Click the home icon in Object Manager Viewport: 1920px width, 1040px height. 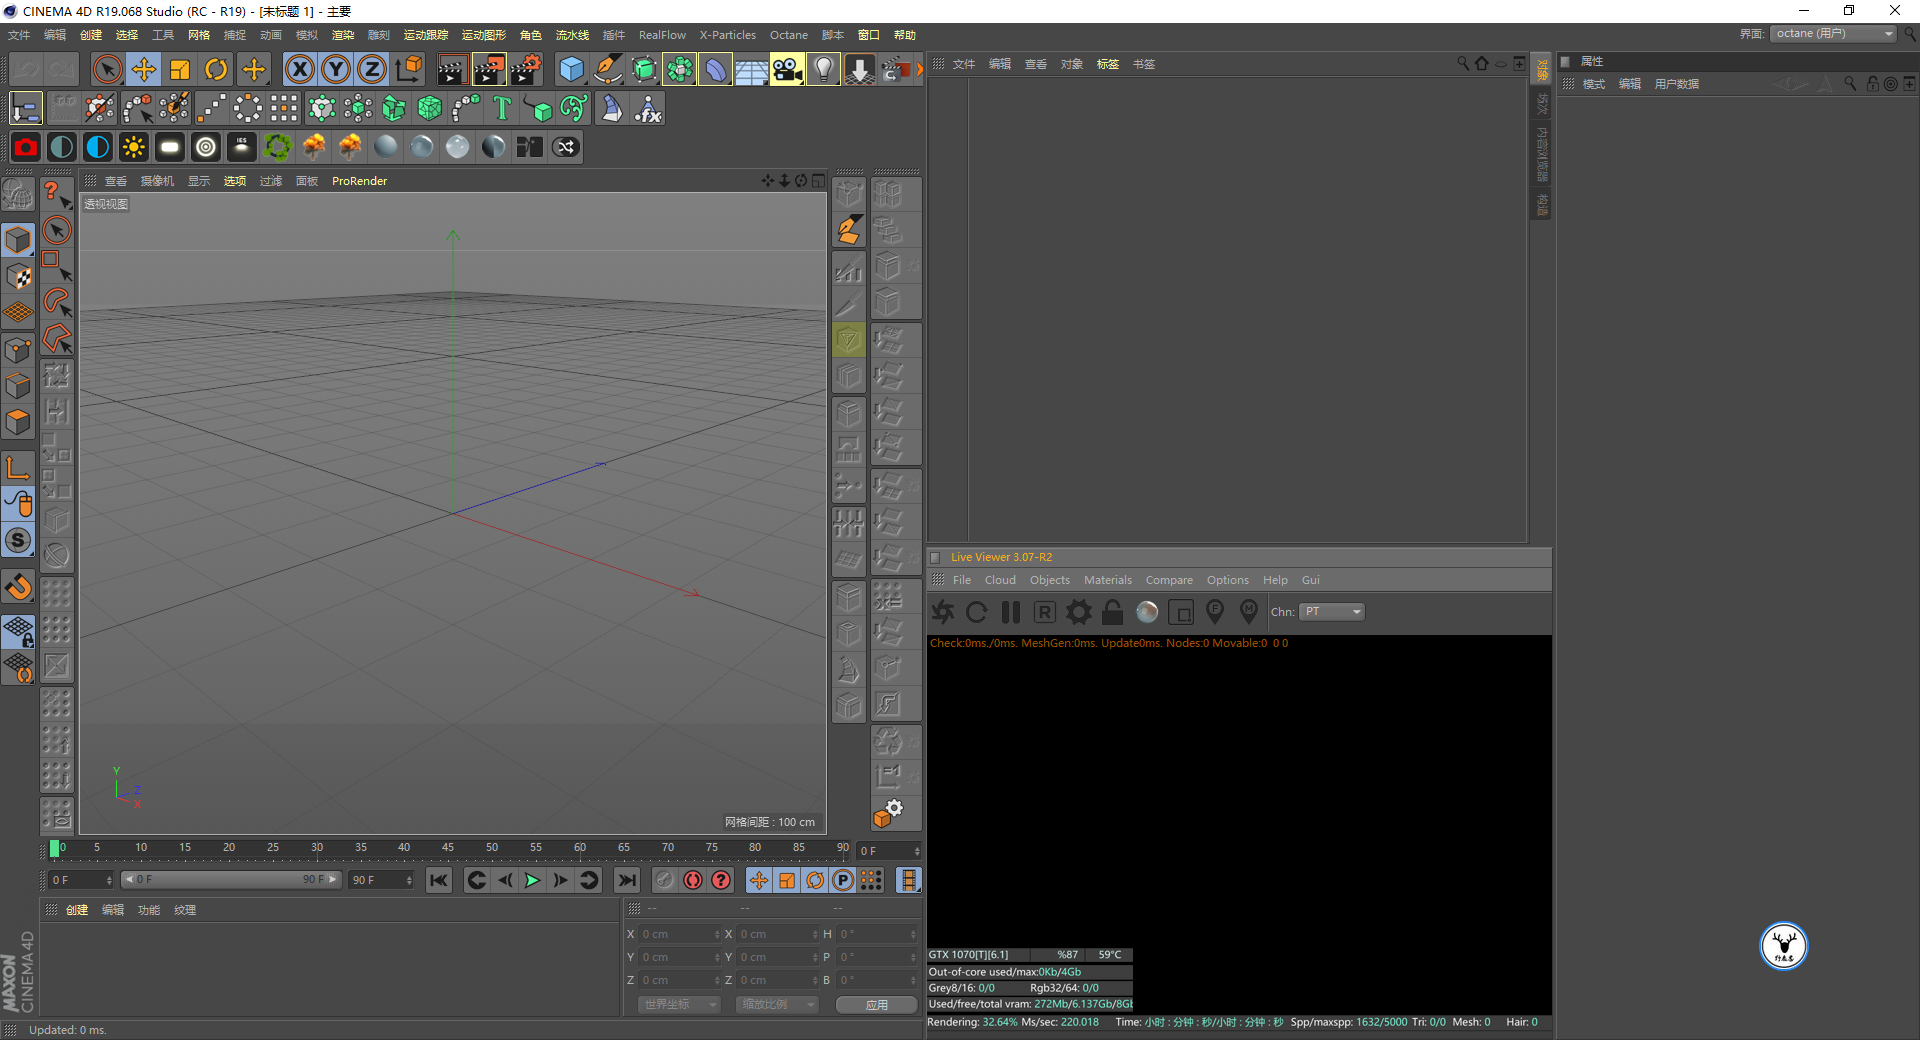coord(1482,64)
